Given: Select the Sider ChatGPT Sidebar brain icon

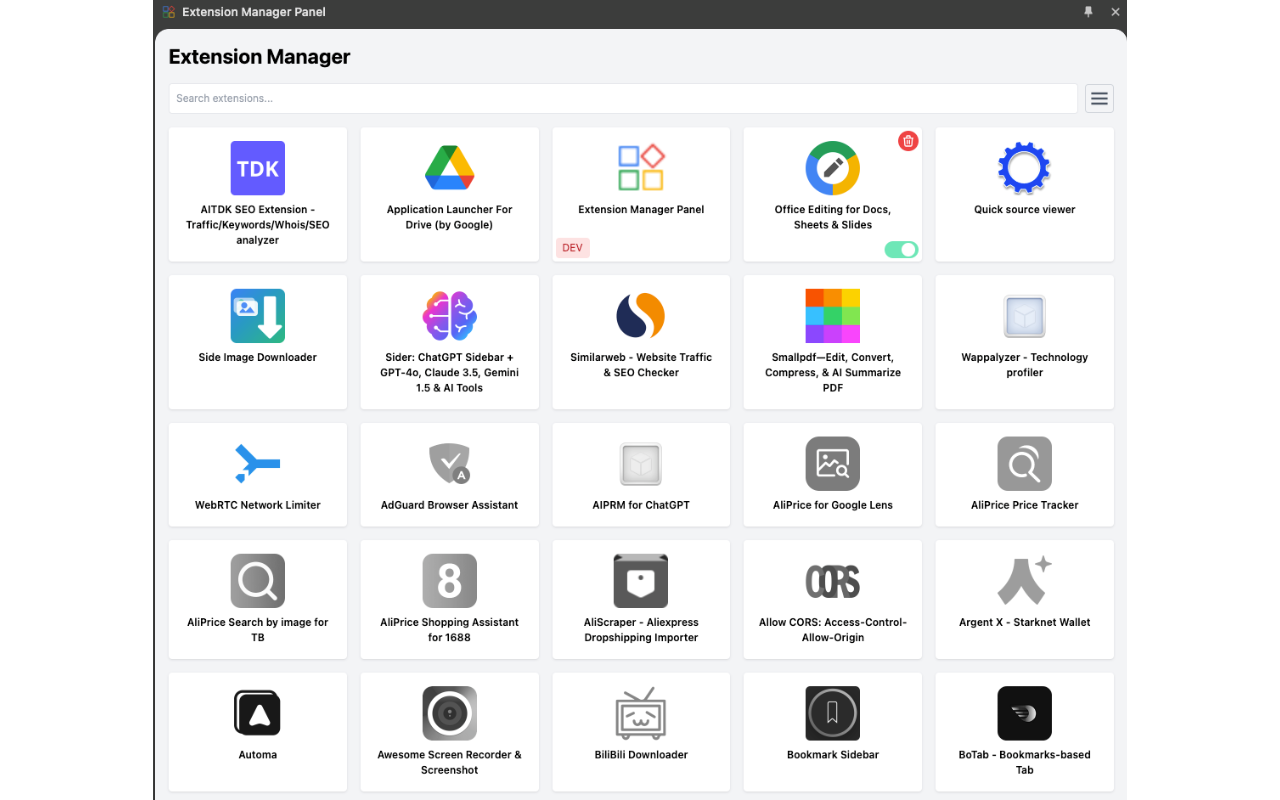Looking at the screenshot, I should point(450,316).
